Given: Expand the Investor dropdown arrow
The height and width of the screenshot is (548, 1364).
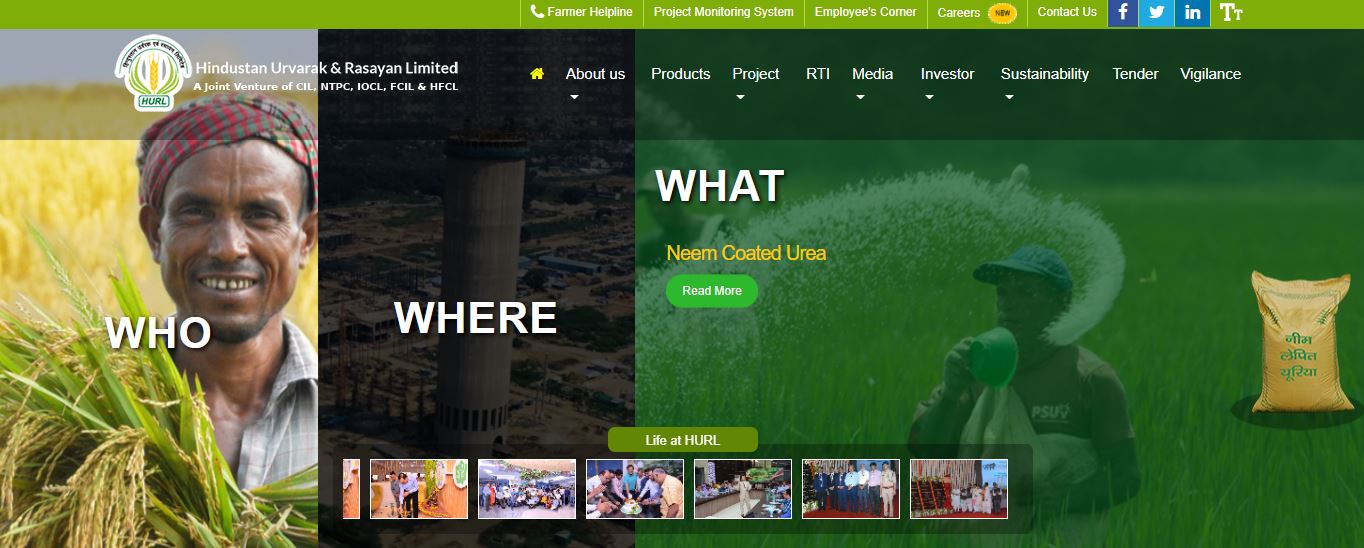Looking at the screenshot, I should pos(929,98).
